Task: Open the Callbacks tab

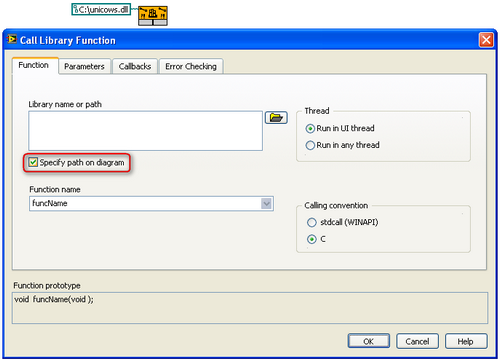Action: click(x=135, y=67)
